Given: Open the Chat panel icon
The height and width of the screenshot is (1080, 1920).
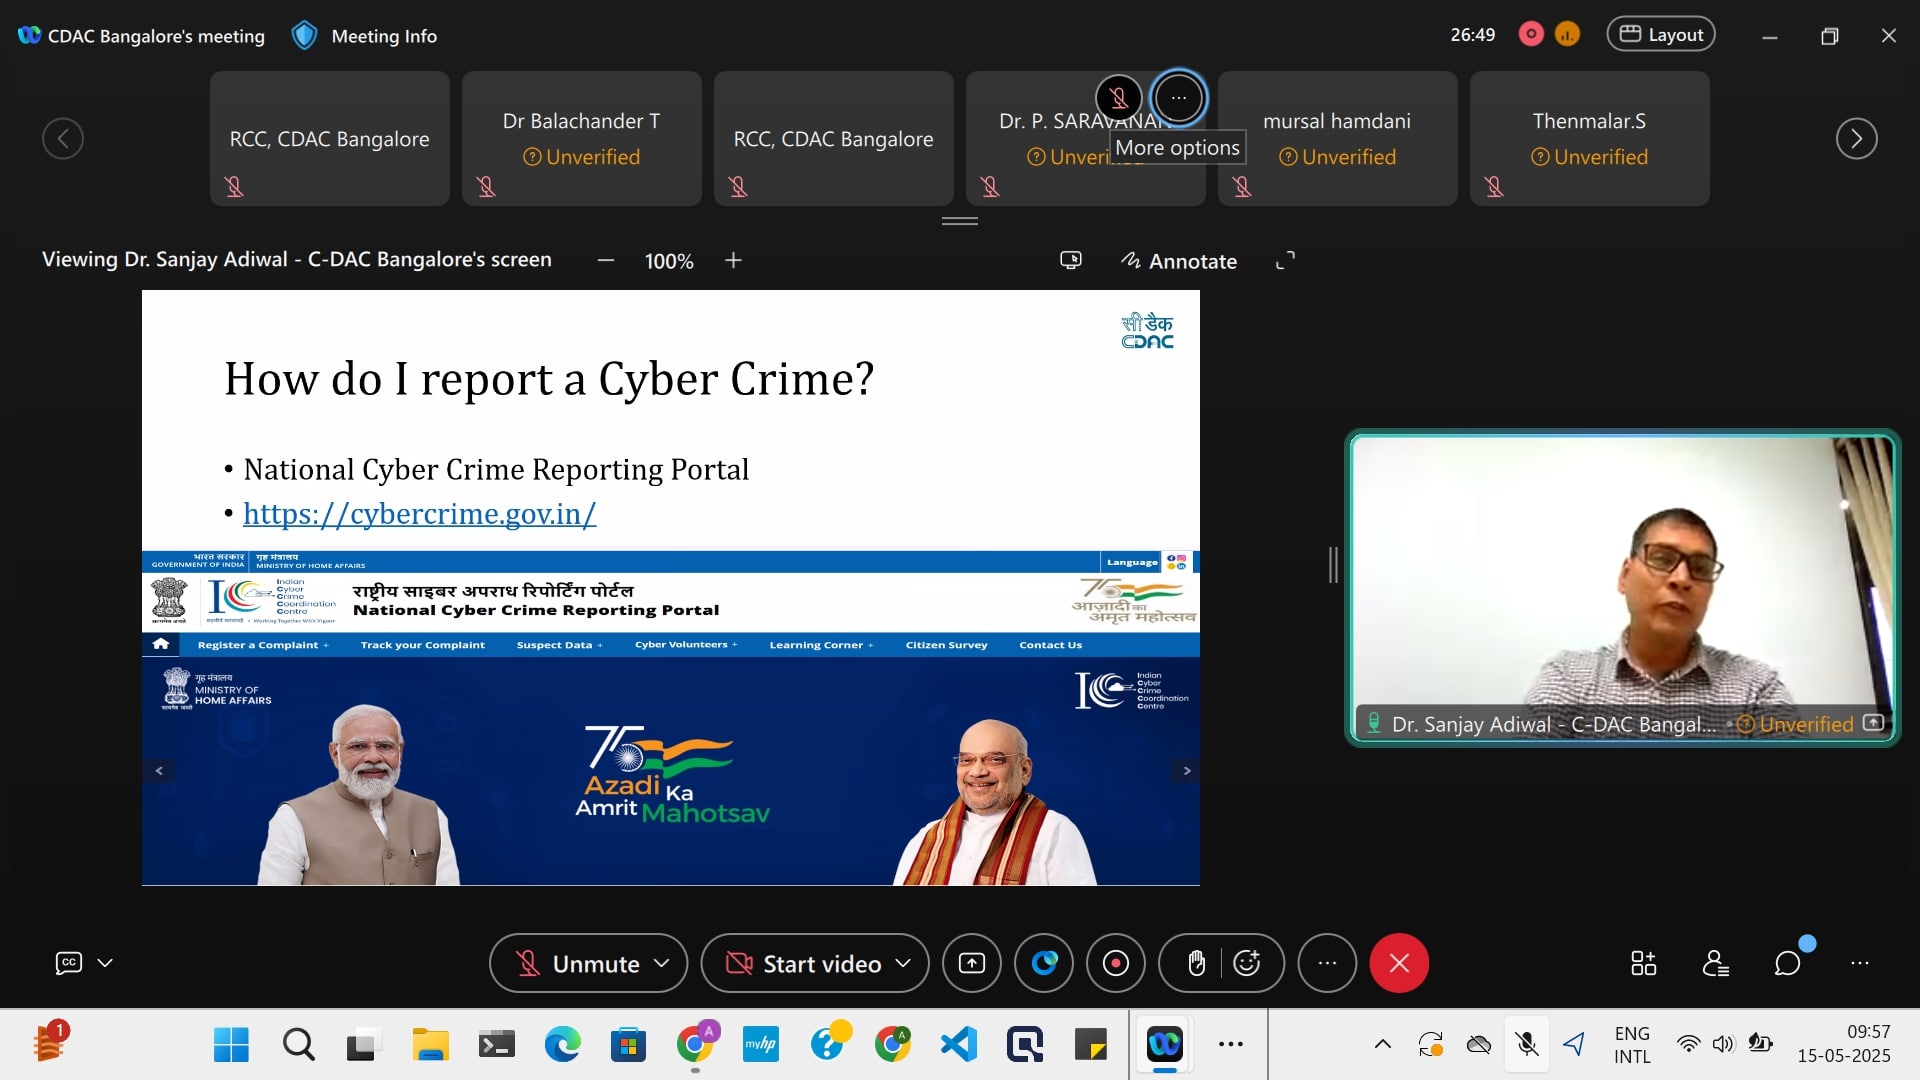Looking at the screenshot, I should point(1787,963).
